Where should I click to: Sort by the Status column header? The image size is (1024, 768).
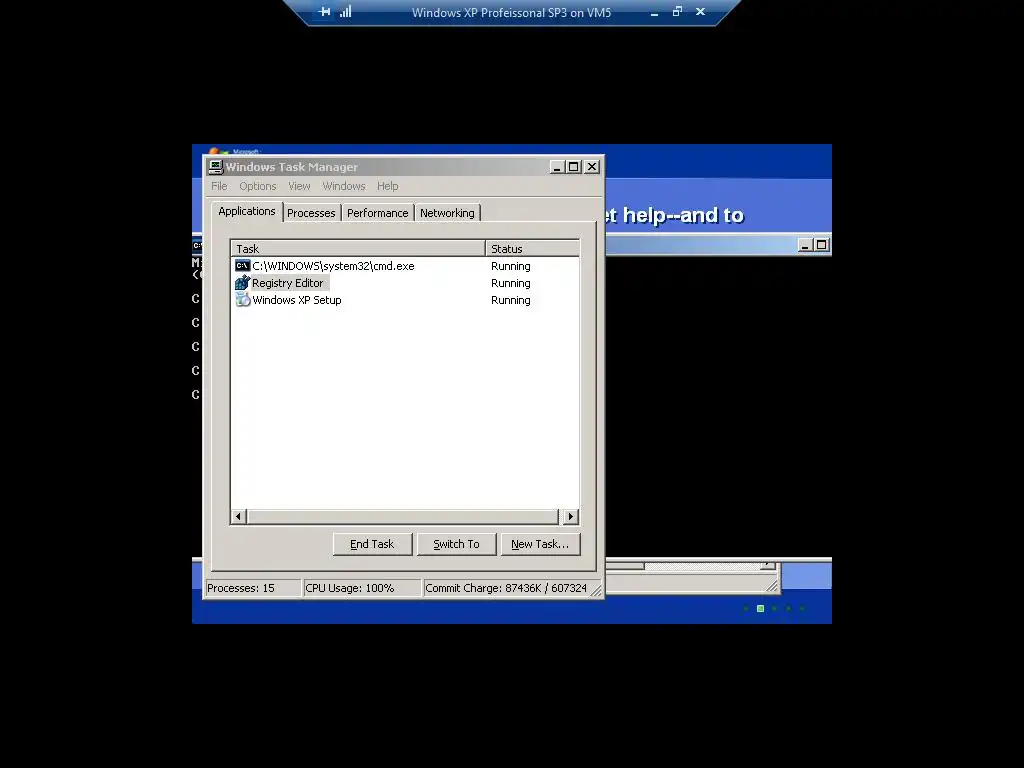pos(532,249)
